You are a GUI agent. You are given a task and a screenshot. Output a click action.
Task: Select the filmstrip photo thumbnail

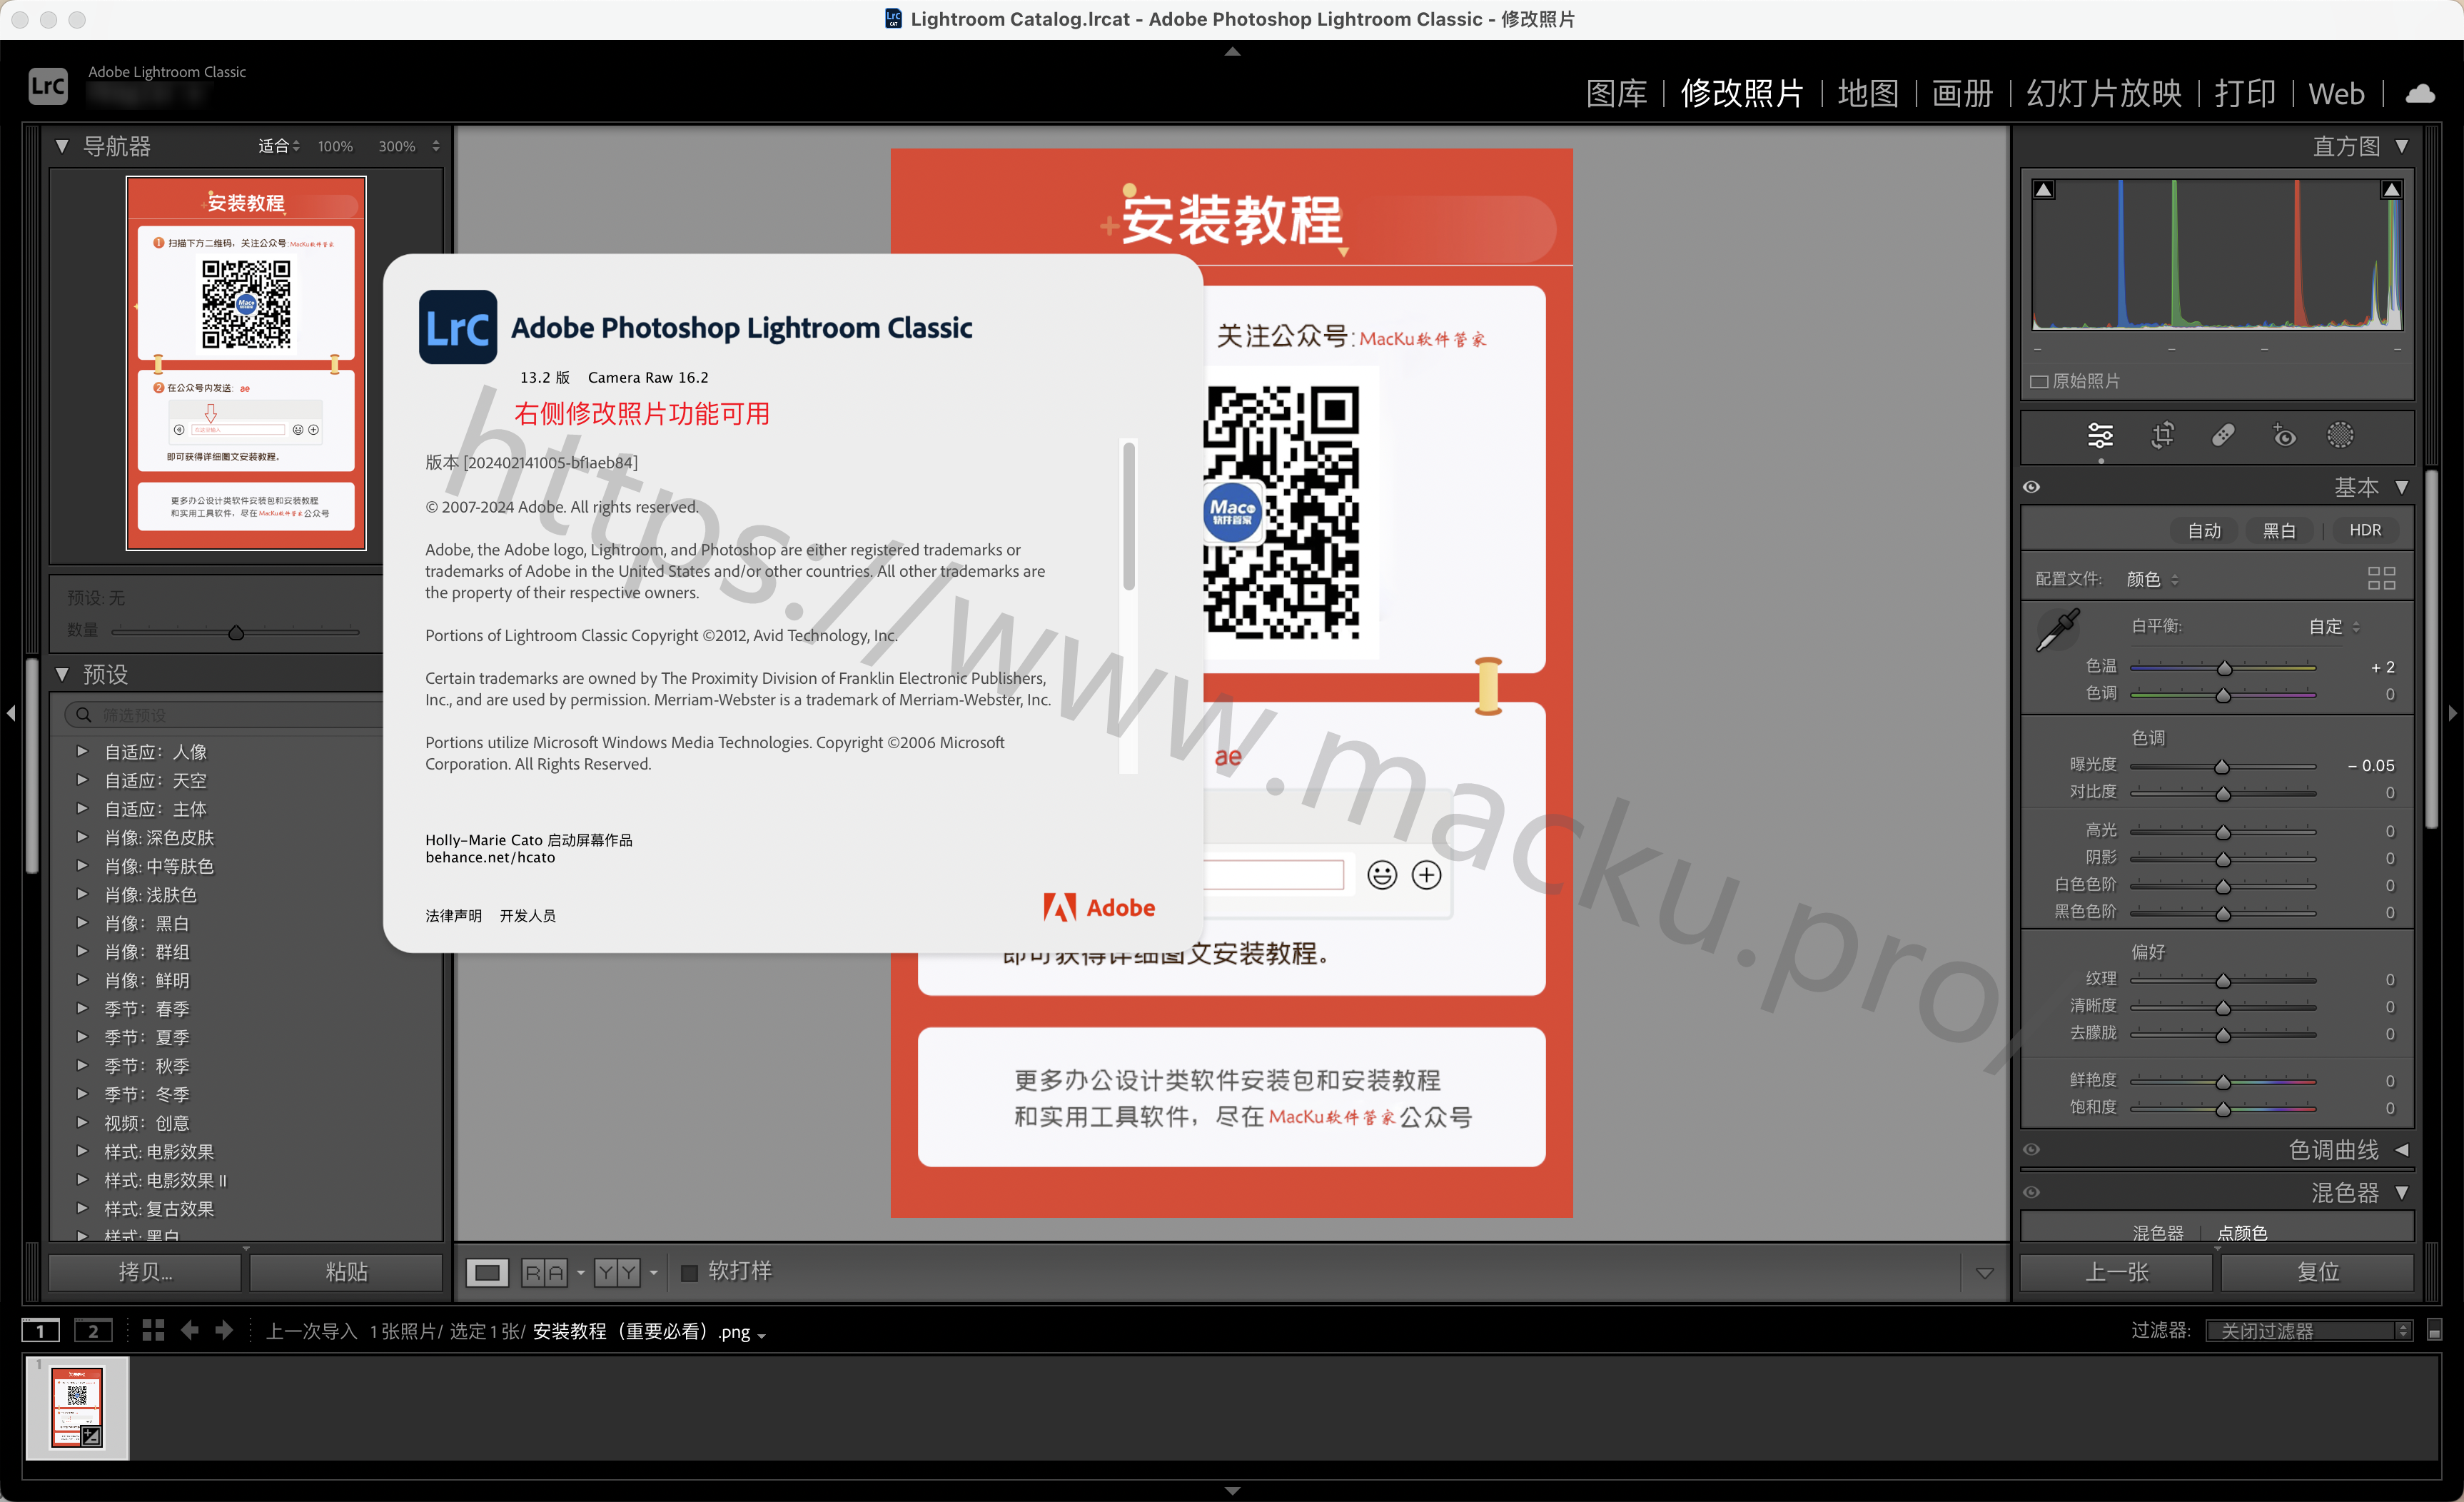tap(77, 1407)
